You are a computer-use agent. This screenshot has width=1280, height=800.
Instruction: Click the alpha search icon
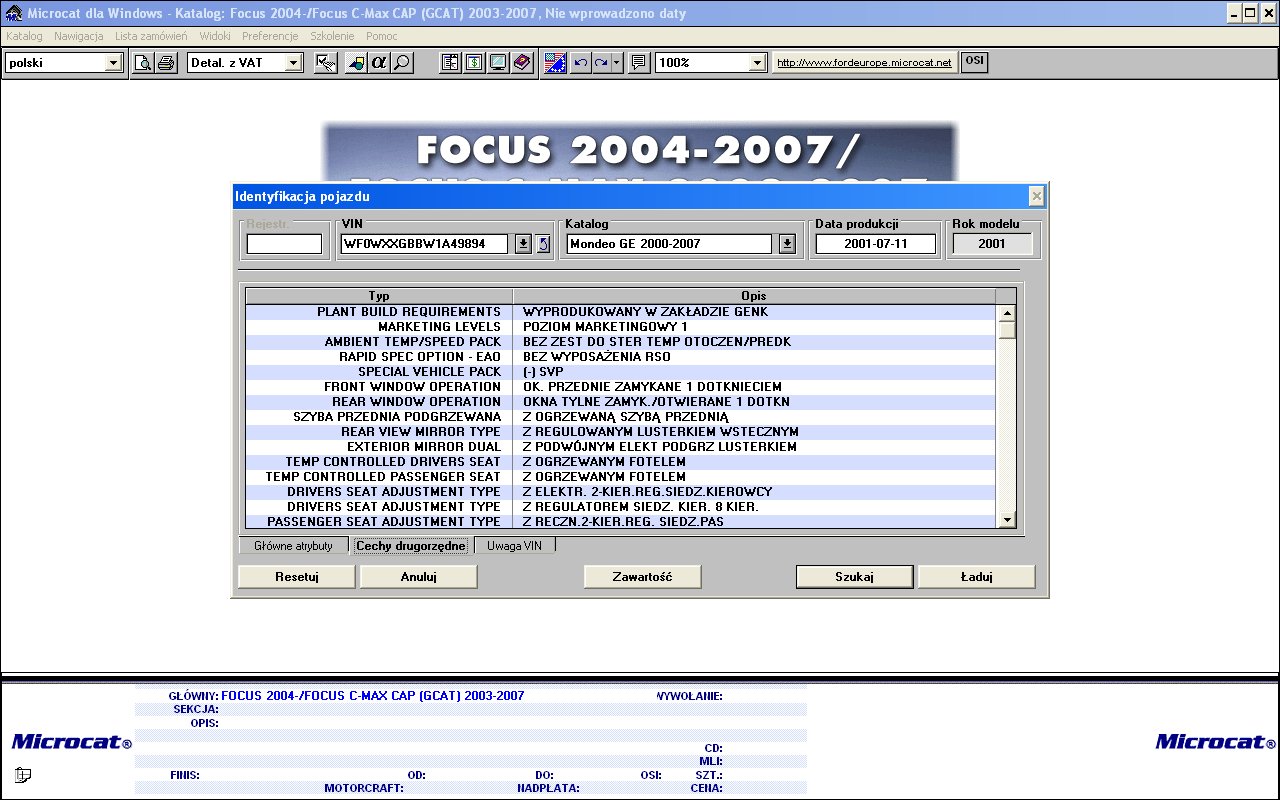379,63
